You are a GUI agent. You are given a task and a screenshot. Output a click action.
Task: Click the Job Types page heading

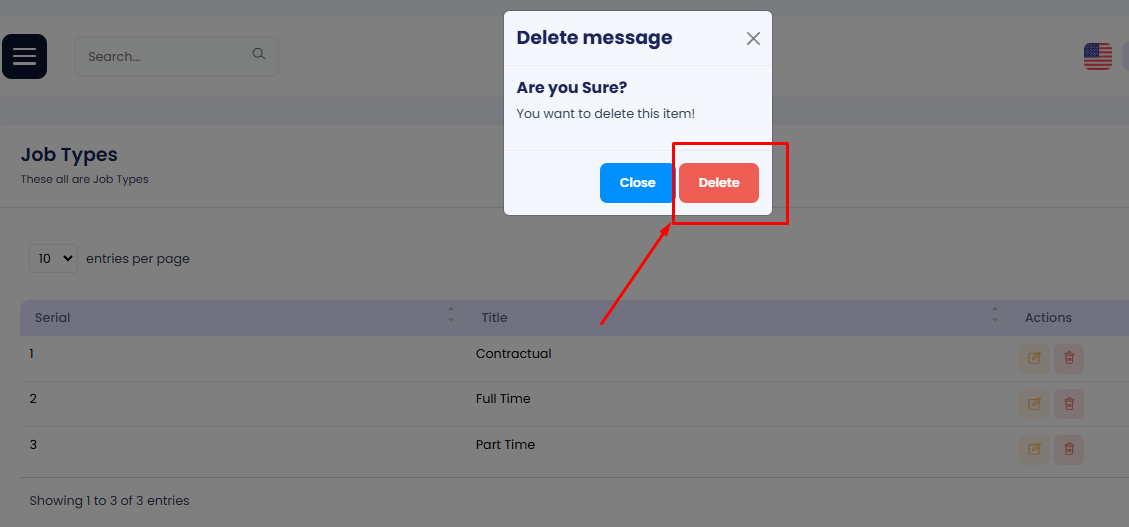(69, 155)
